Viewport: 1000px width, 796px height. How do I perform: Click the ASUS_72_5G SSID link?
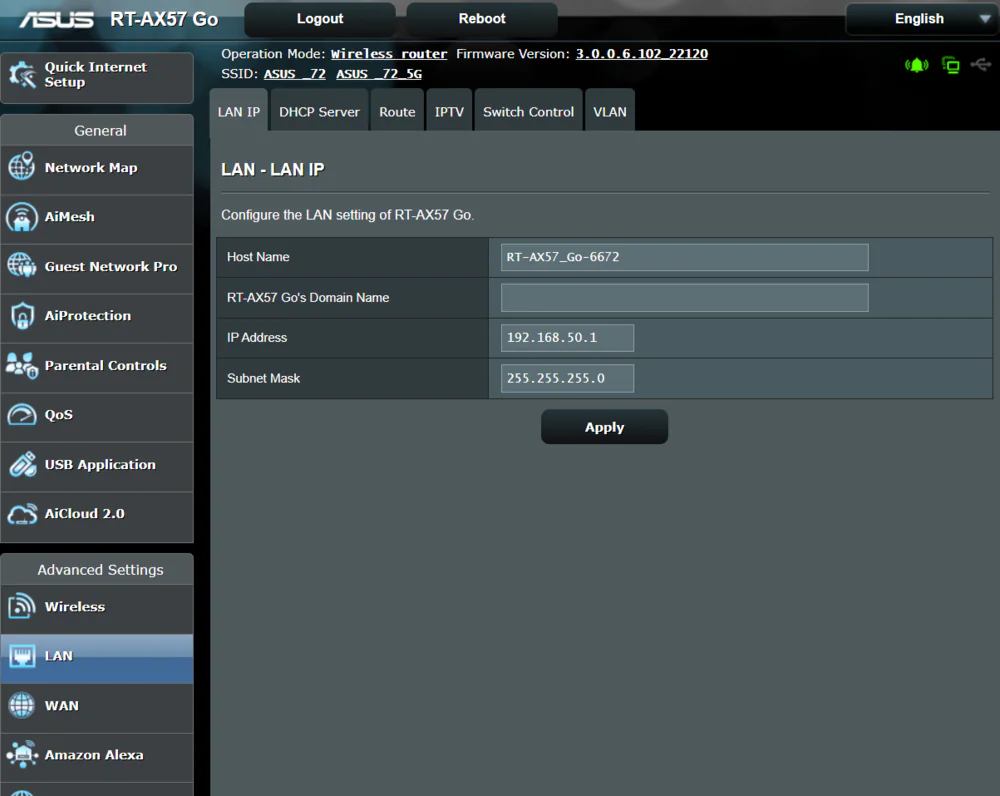point(379,74)
